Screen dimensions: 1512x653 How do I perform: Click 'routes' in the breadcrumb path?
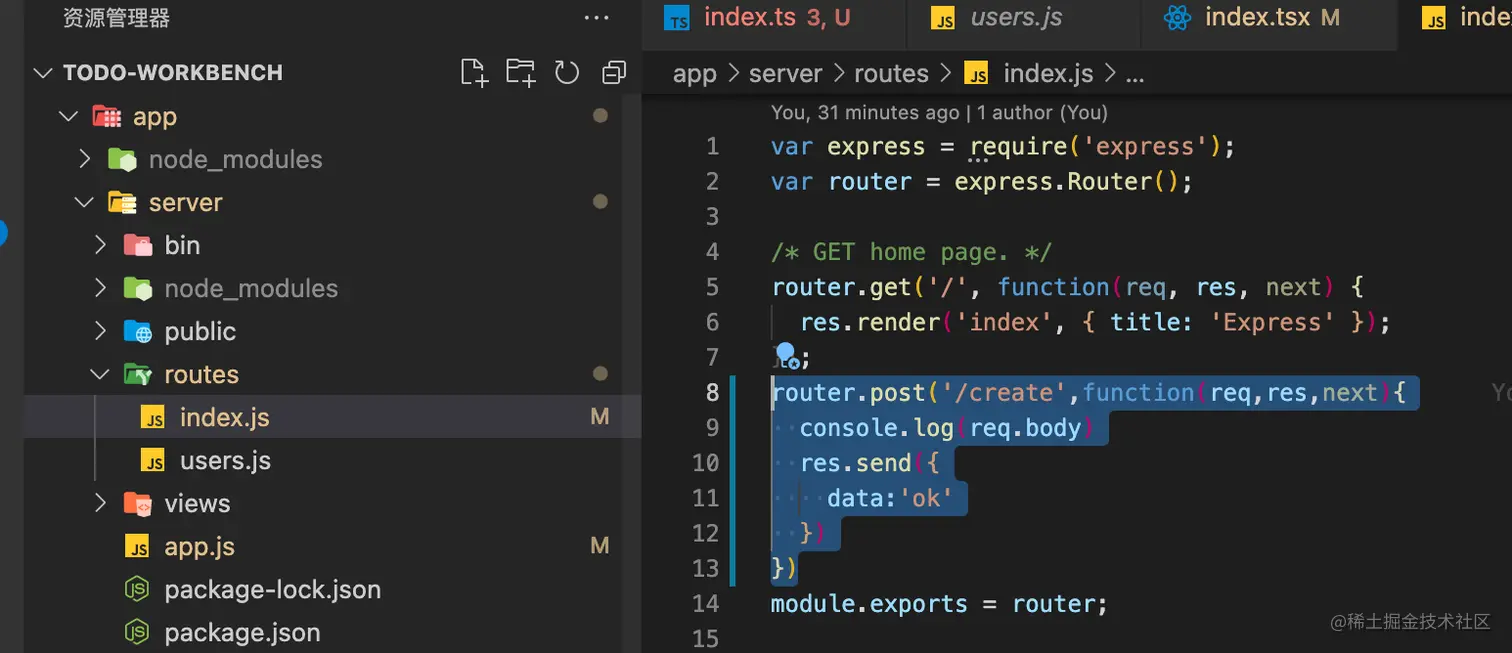point(891,74)
